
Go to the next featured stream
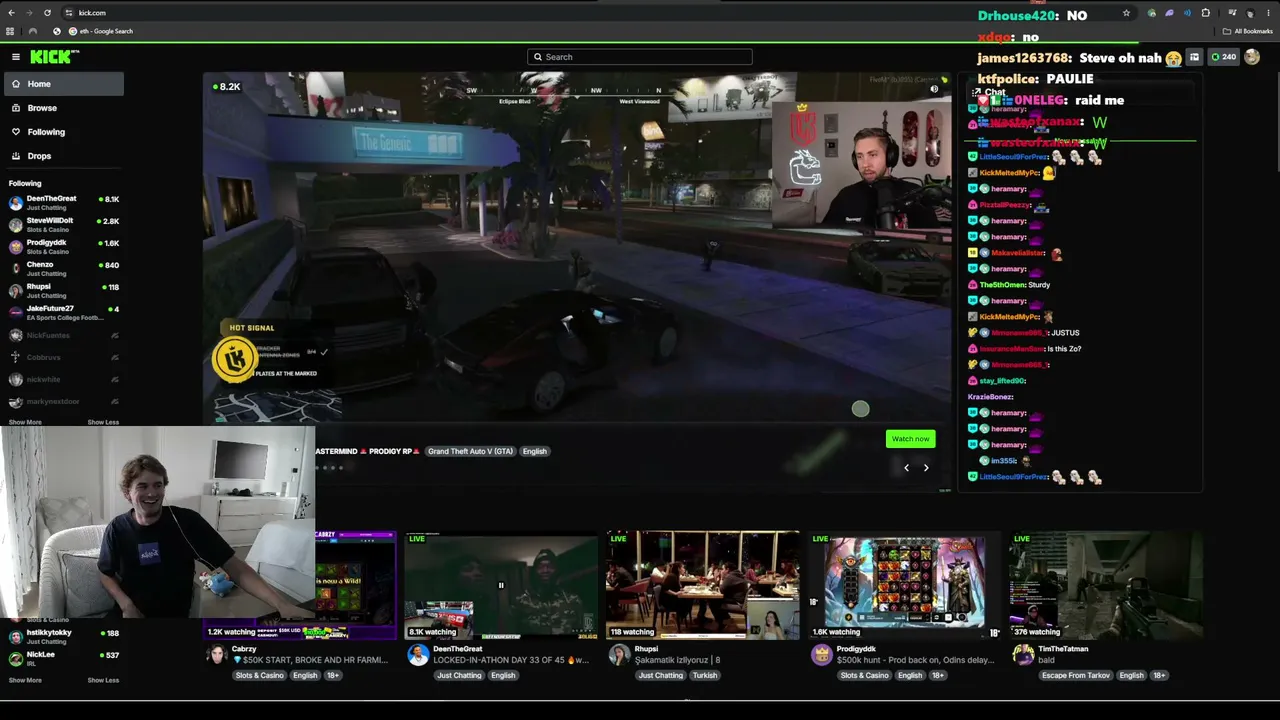(926, 467)
